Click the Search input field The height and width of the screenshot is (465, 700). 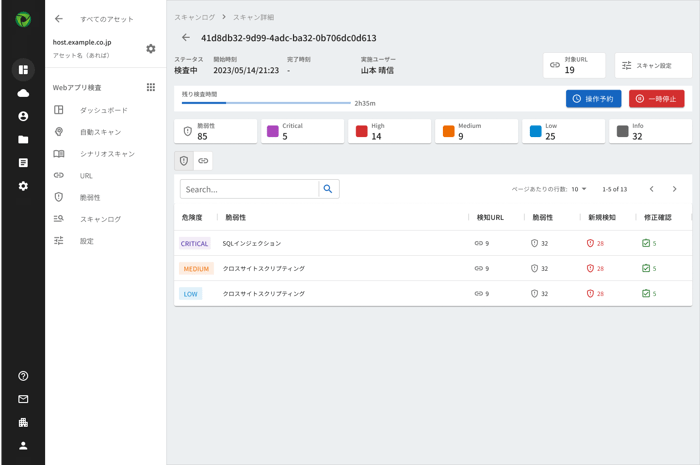coord(250,189)
